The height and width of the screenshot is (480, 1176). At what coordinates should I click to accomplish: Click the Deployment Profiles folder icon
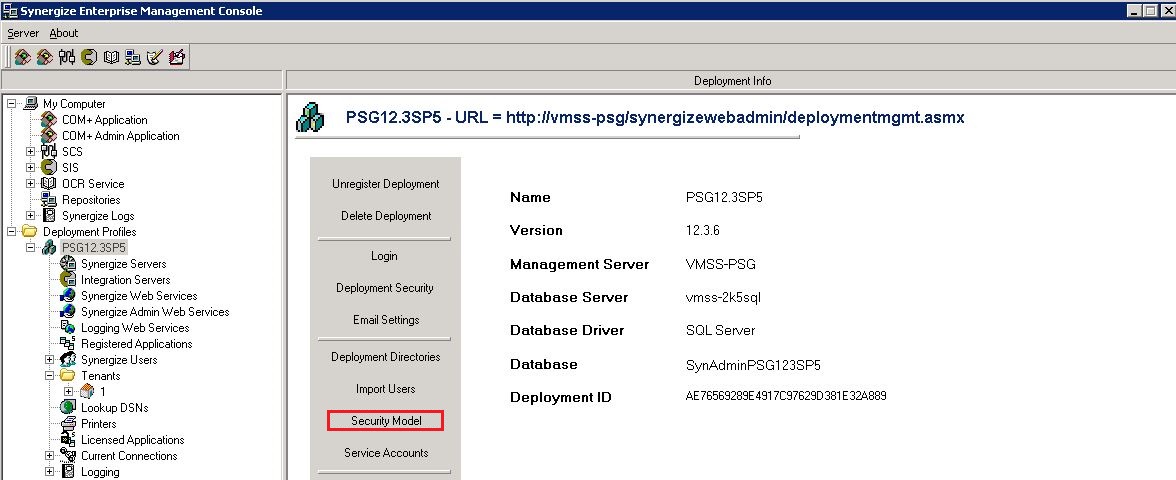(30, 231)
